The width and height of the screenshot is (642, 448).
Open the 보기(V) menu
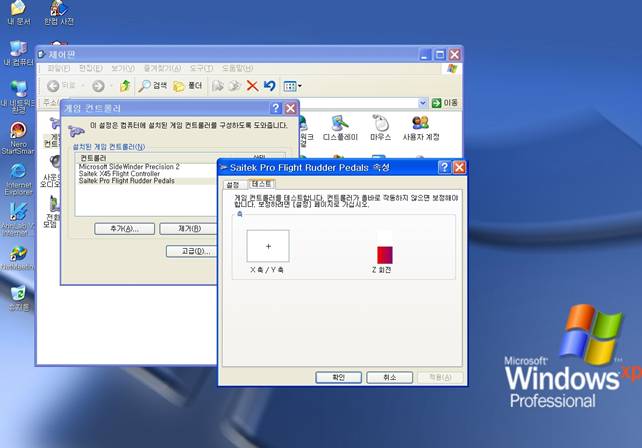coord(123,68)
